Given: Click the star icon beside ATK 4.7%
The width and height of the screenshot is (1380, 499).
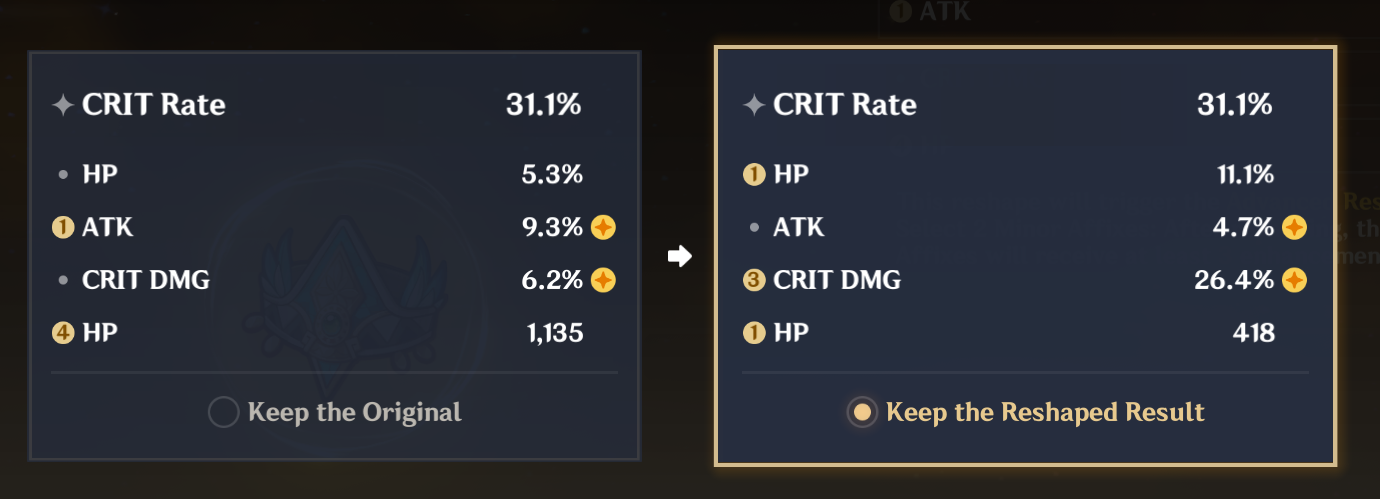Looking at the screenshot, I should pyautogui.click(x=1294, y=227).
